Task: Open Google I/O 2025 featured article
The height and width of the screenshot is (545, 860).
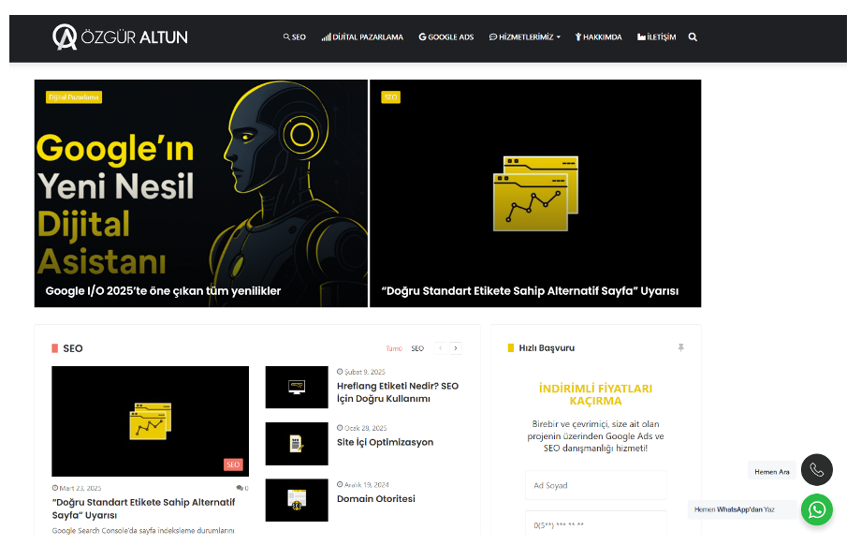Action: point(163,291)
